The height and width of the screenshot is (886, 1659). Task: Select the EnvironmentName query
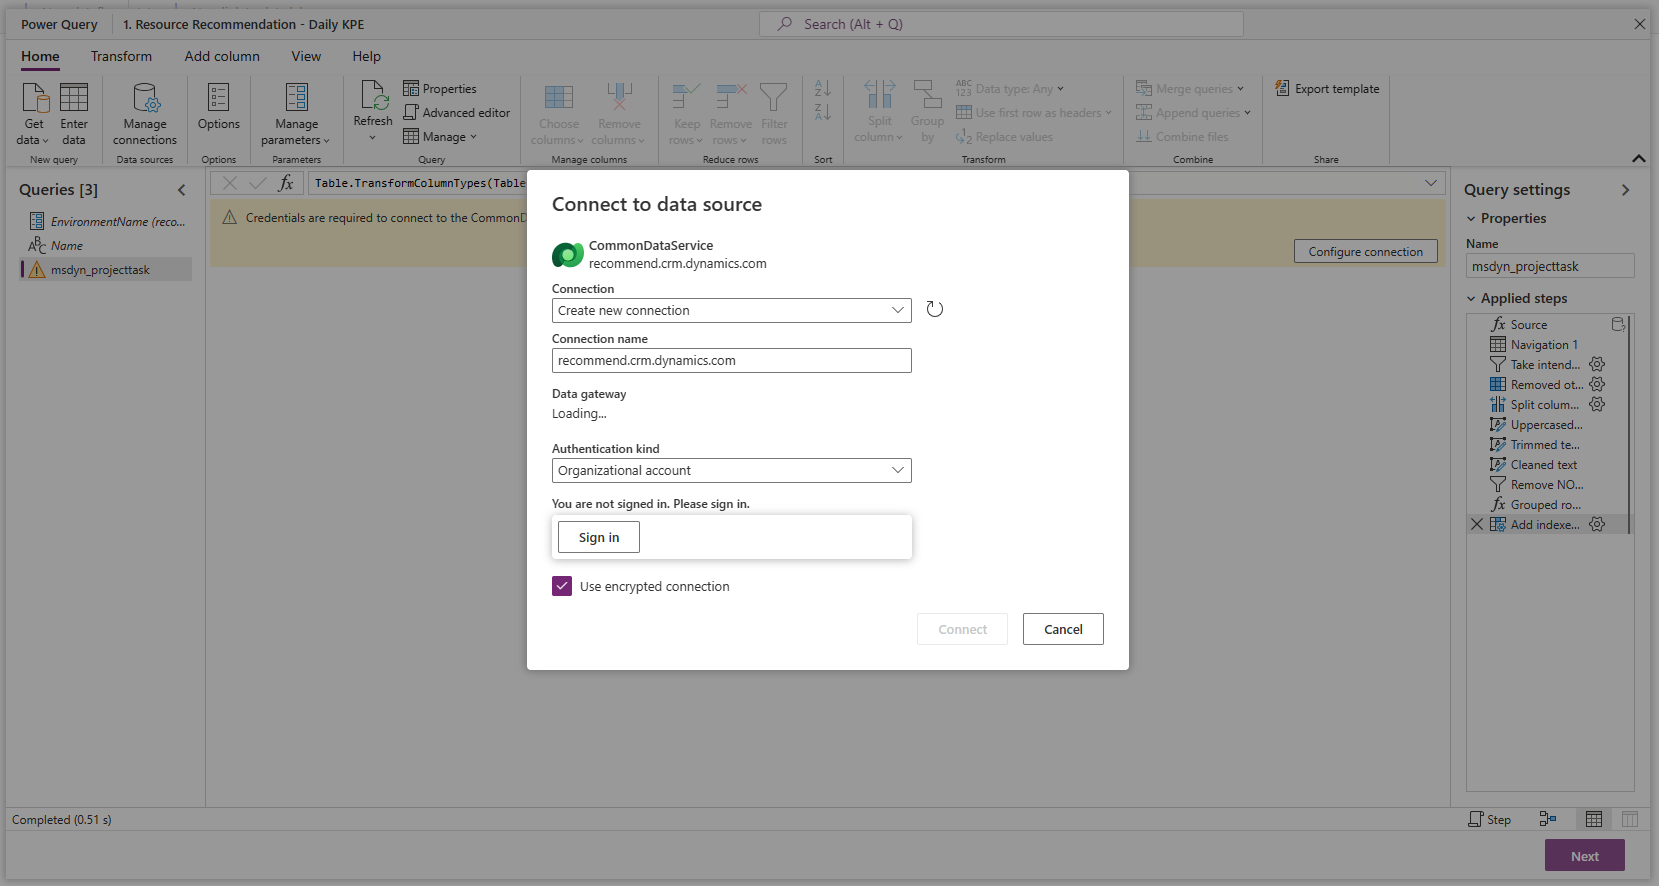click(x=106, y=221)
